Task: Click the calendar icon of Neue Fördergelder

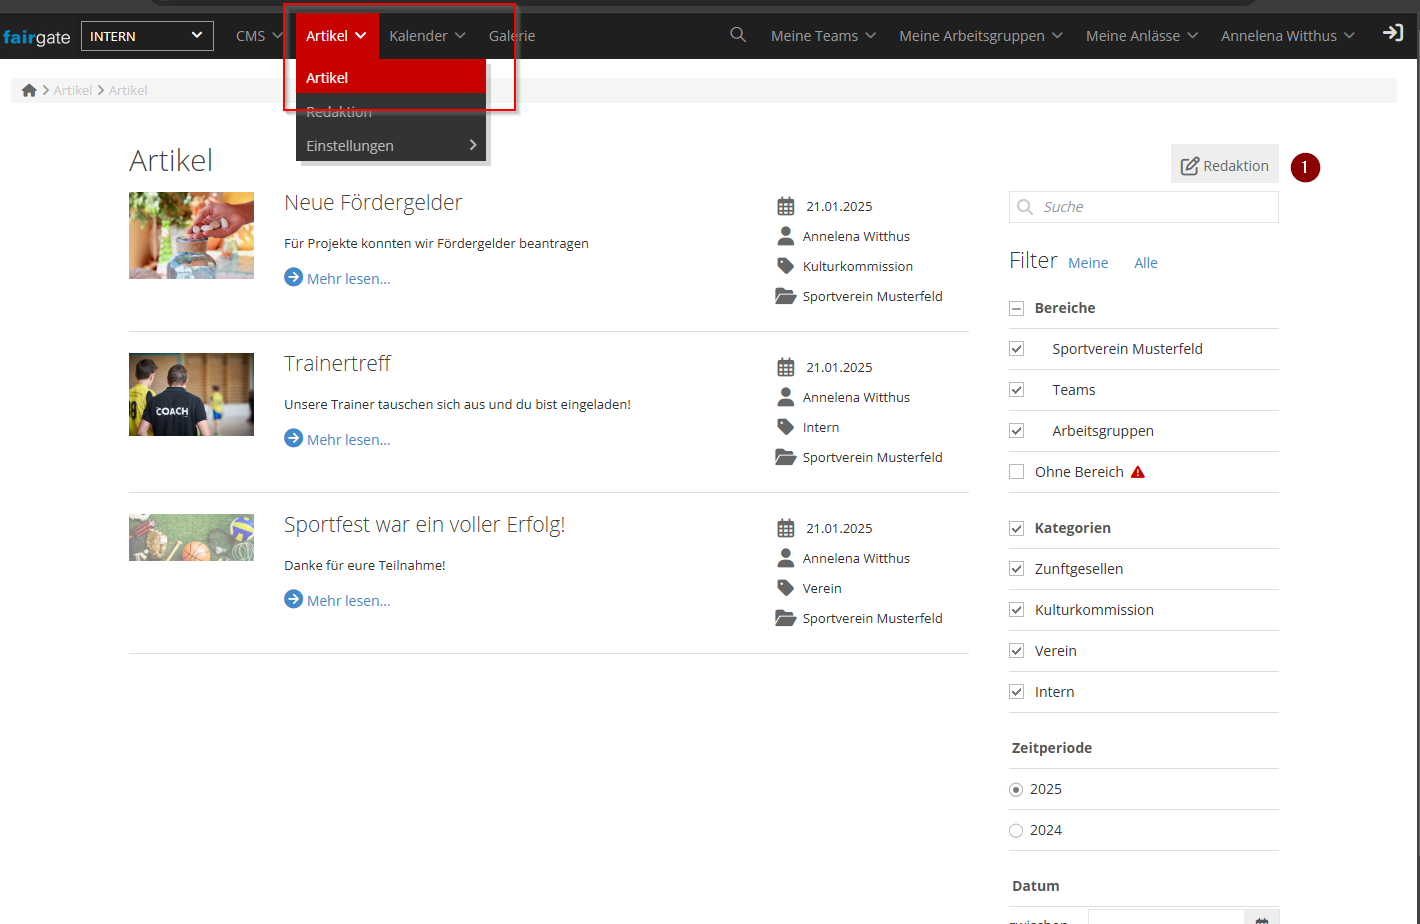Action: pos(786,206)
